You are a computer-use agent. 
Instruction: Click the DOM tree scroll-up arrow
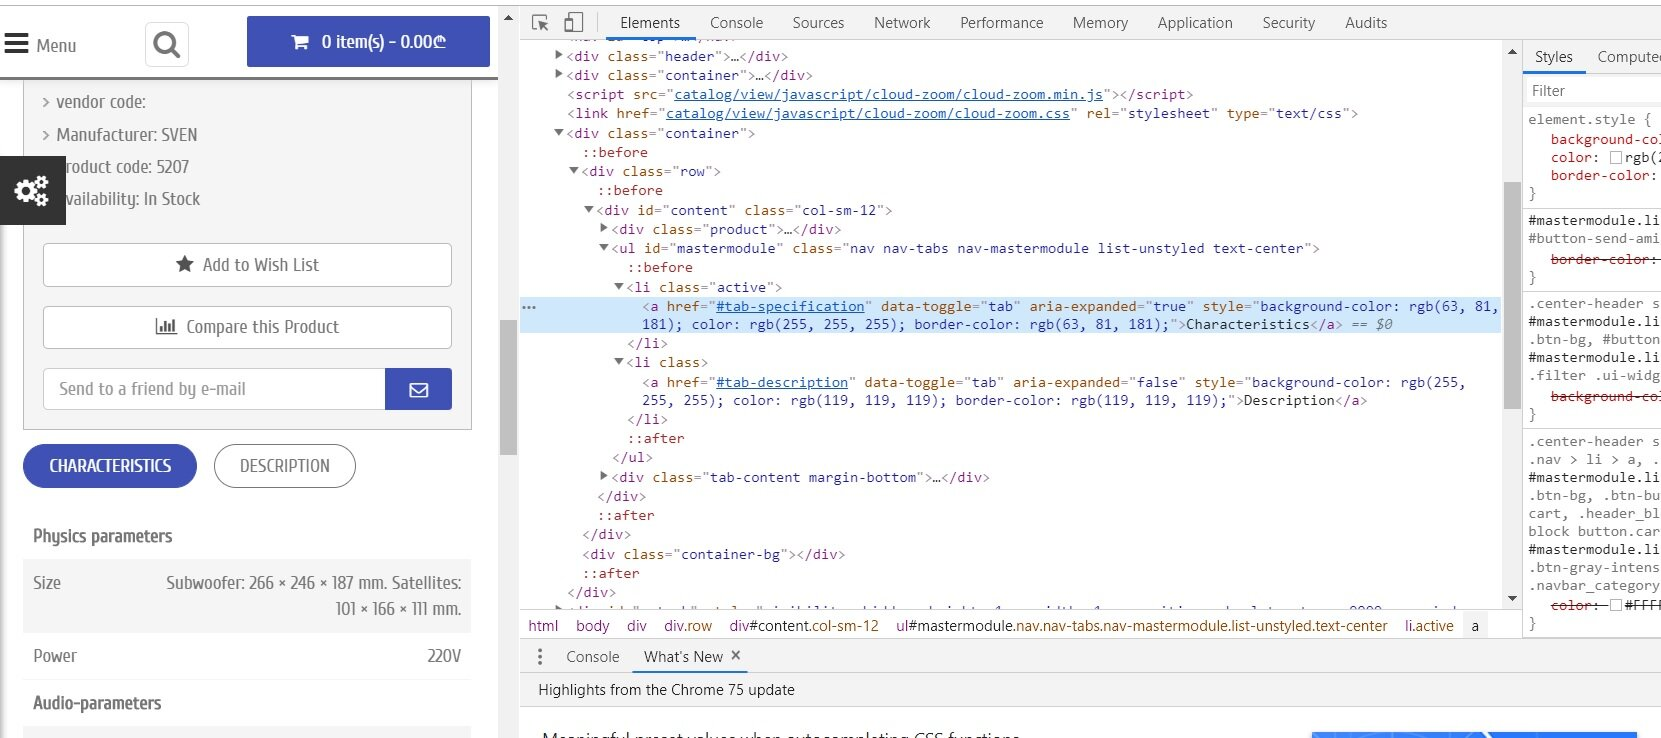click(x=1512, y=51)
